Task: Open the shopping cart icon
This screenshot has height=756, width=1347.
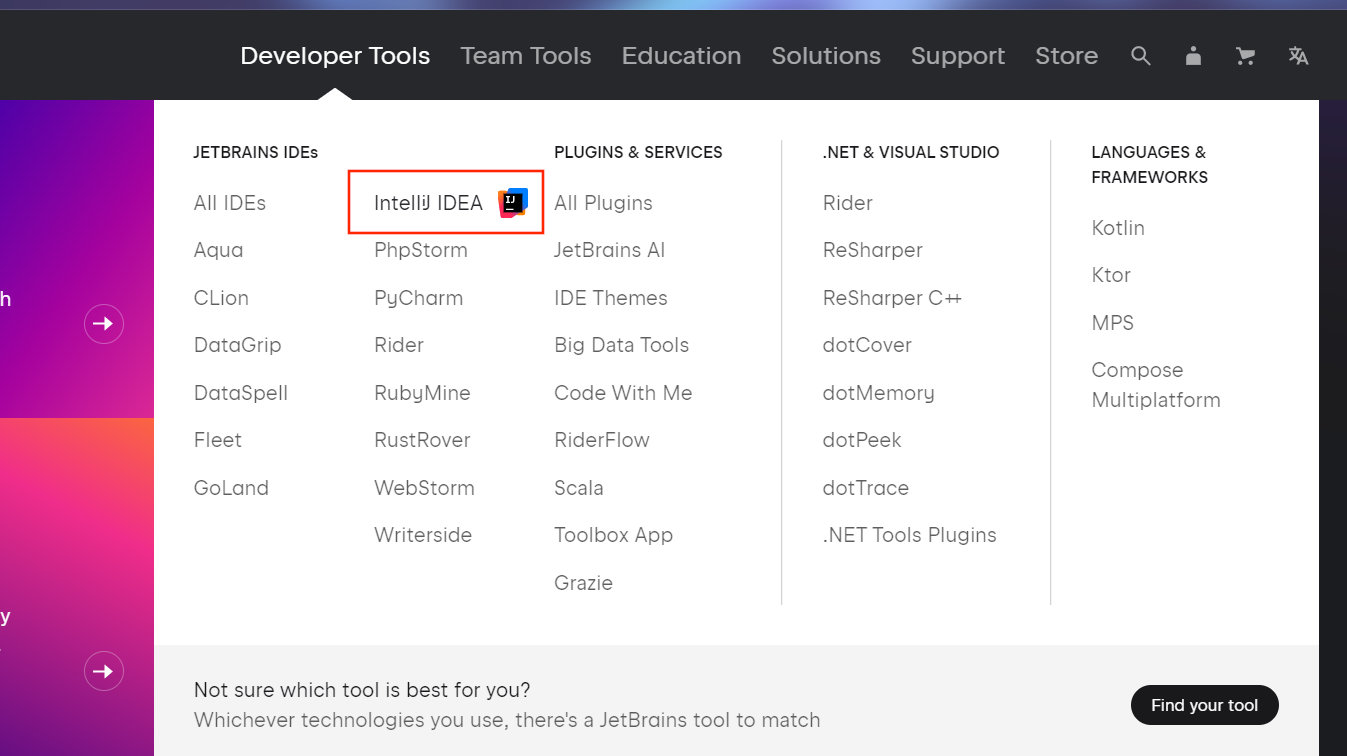Action: tap(1245, 56)
